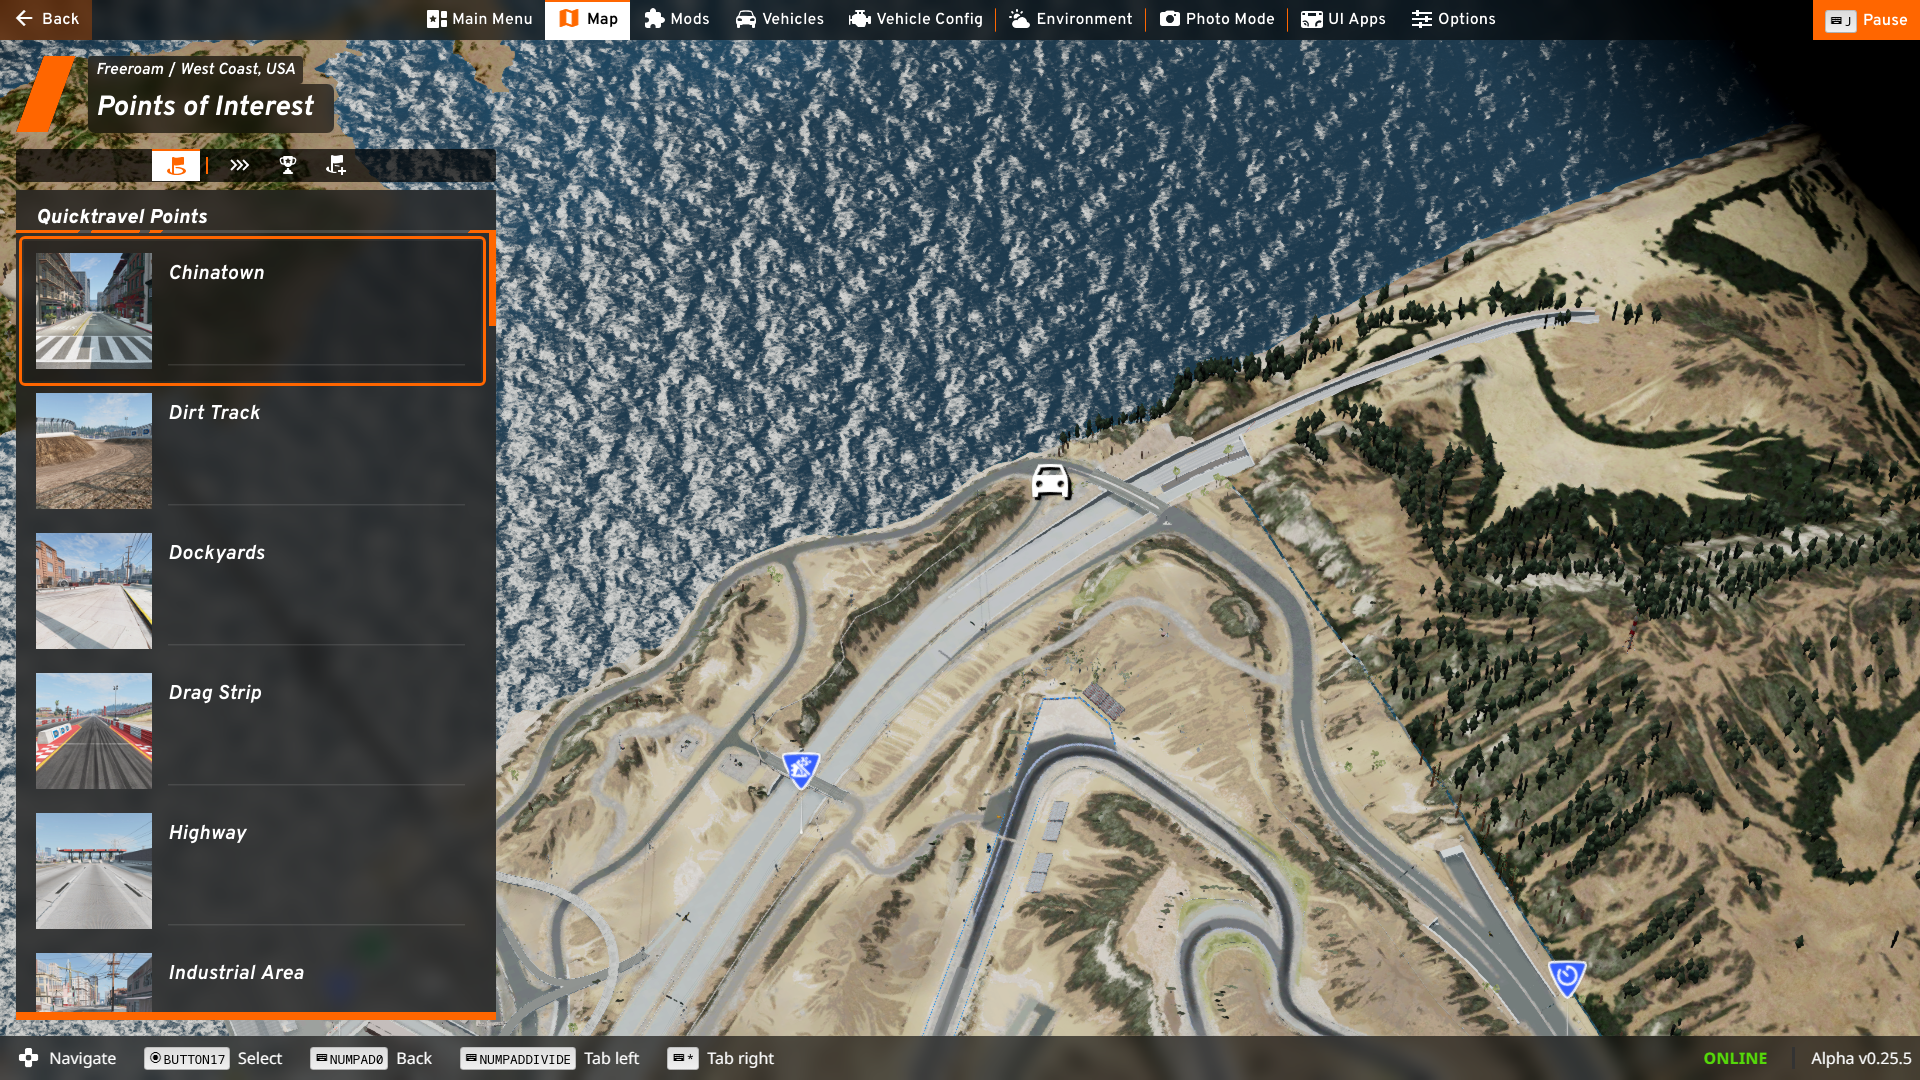Screen dimensions: 1920x1080
Task: Click the Freeroam / West Coast, USA breadcrumb
Action: [x=196, y=69]
